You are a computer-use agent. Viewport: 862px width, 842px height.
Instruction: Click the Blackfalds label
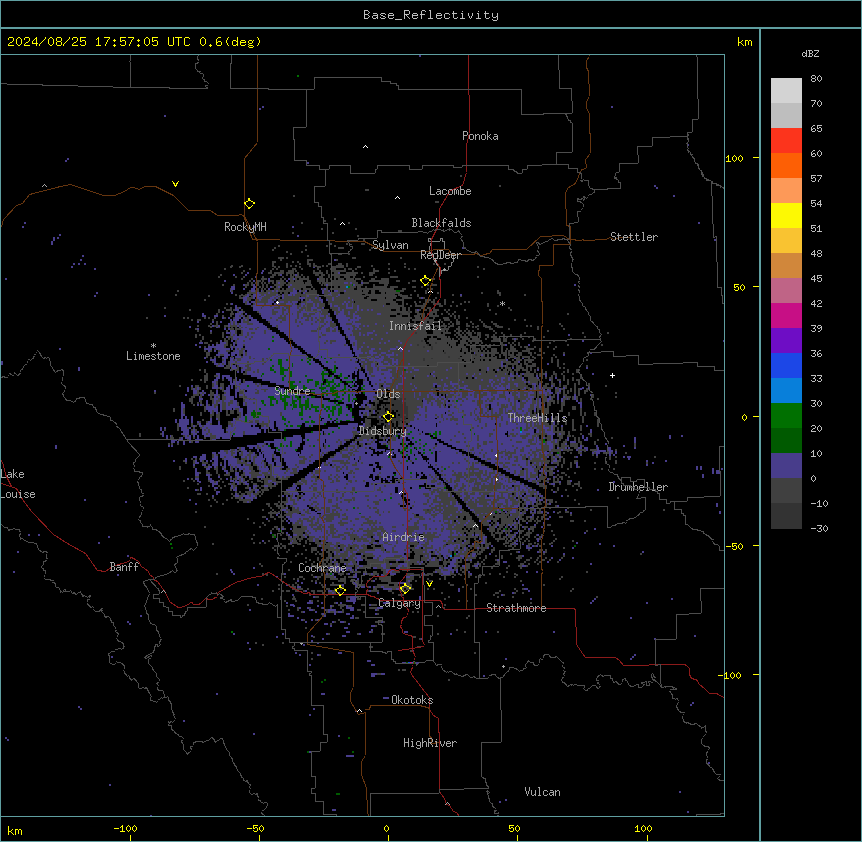click(x=441, y=223)
